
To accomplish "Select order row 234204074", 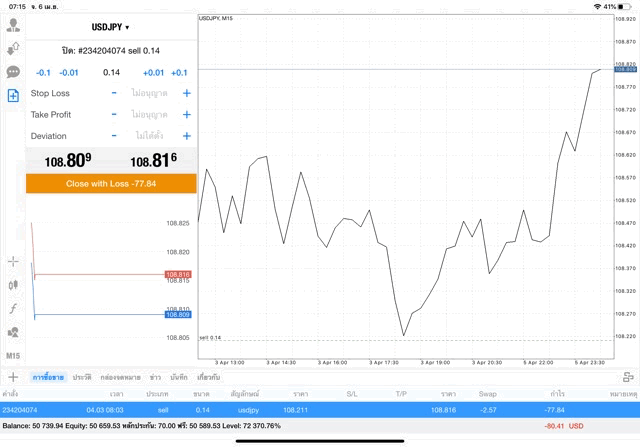I will pyautogui.click(x=320, y=410).
